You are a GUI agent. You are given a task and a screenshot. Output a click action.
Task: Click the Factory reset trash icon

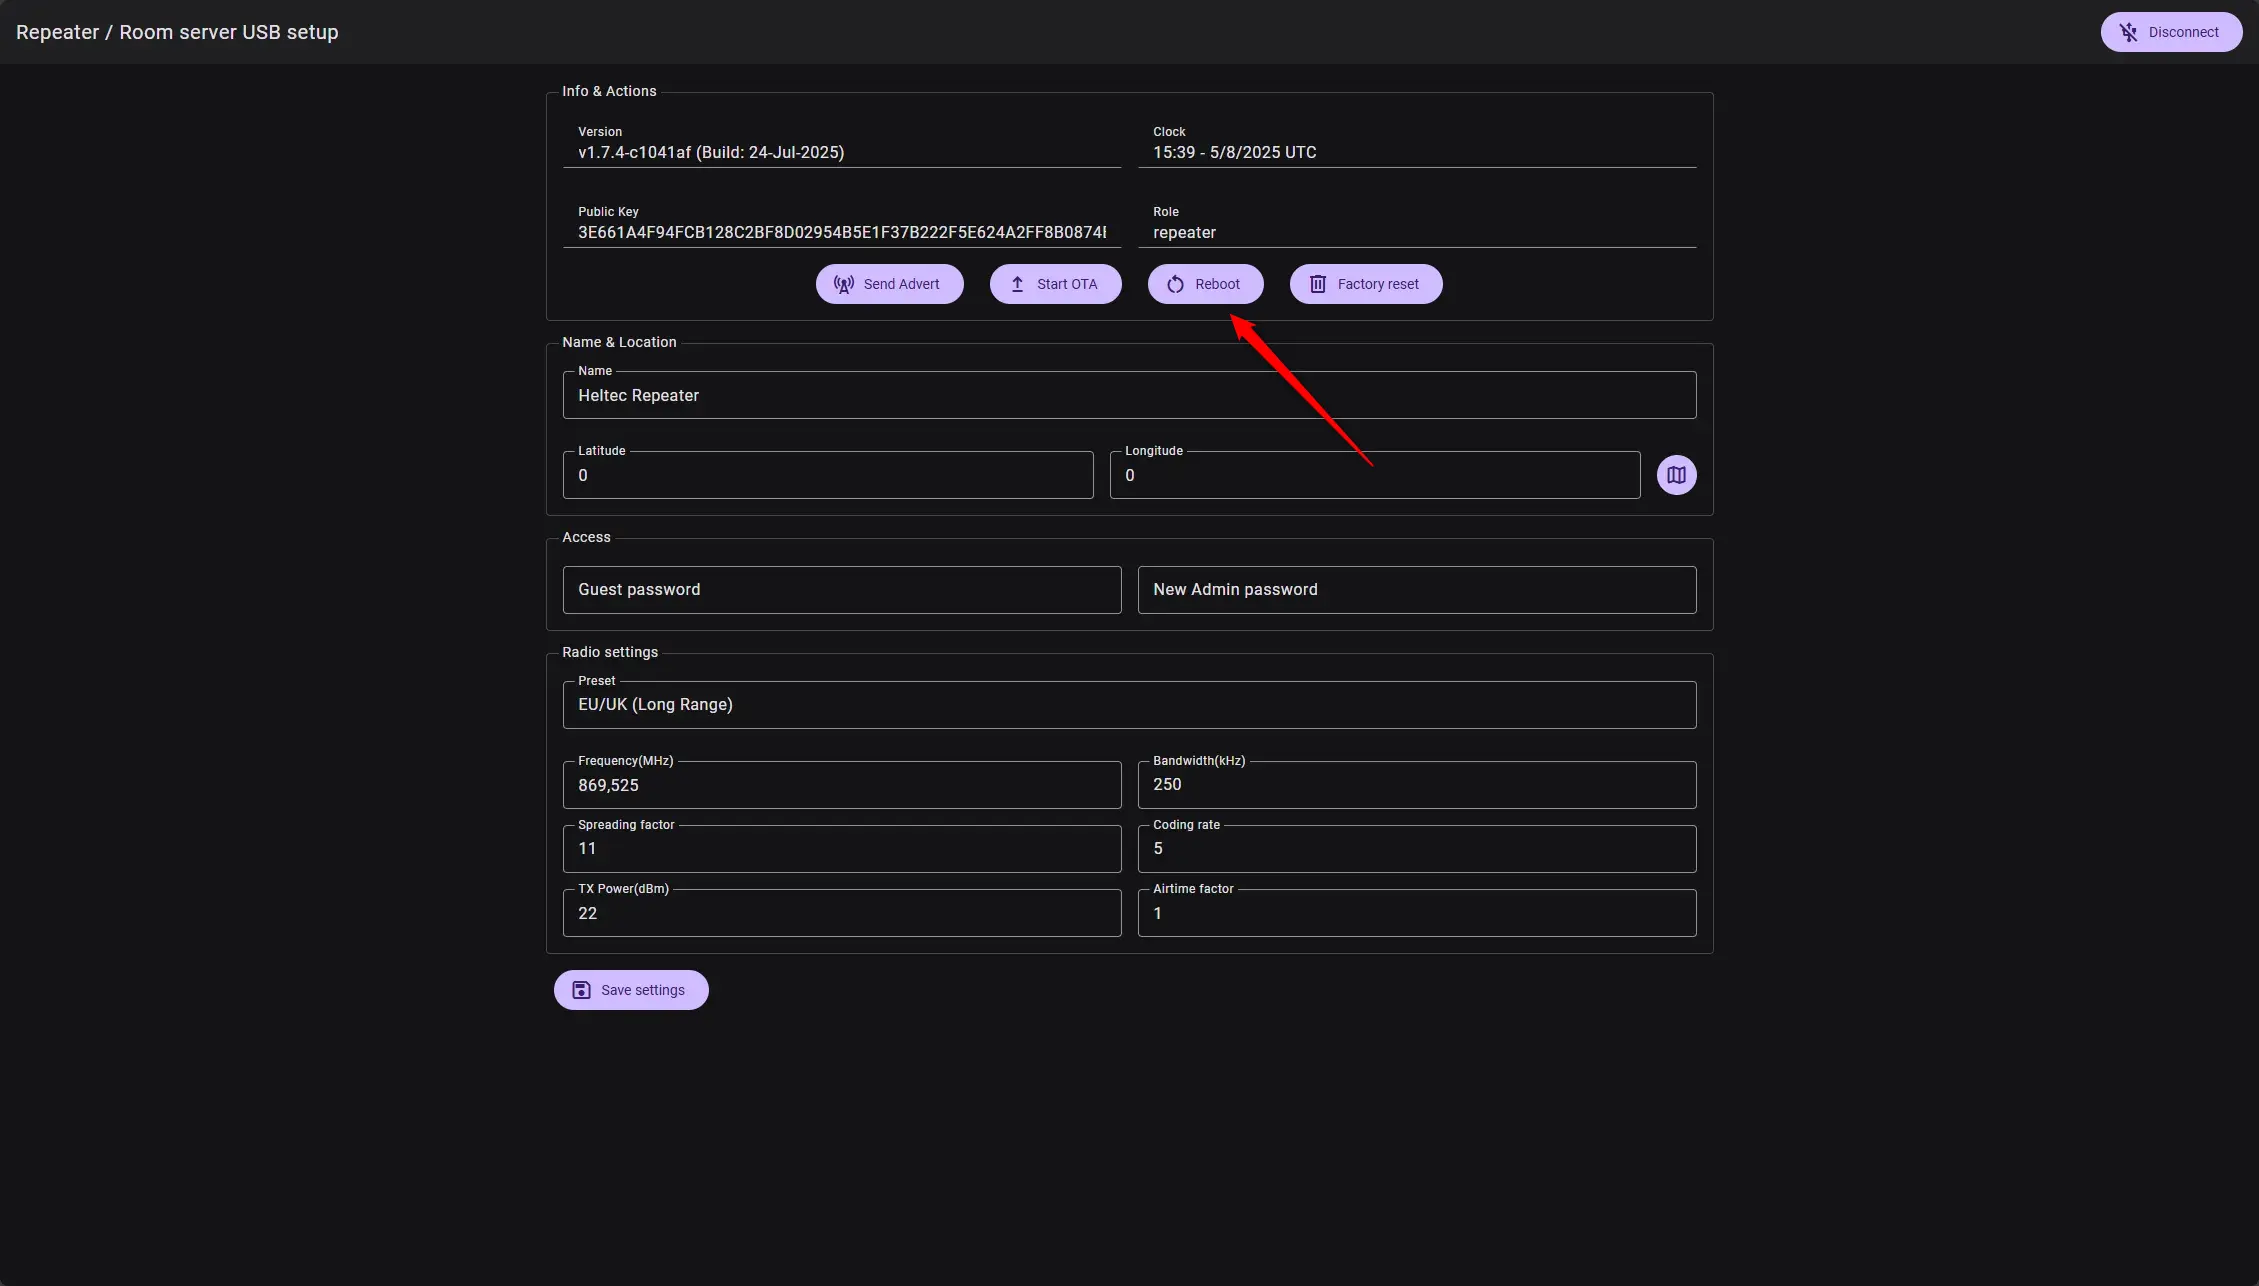click(1318, 284)
